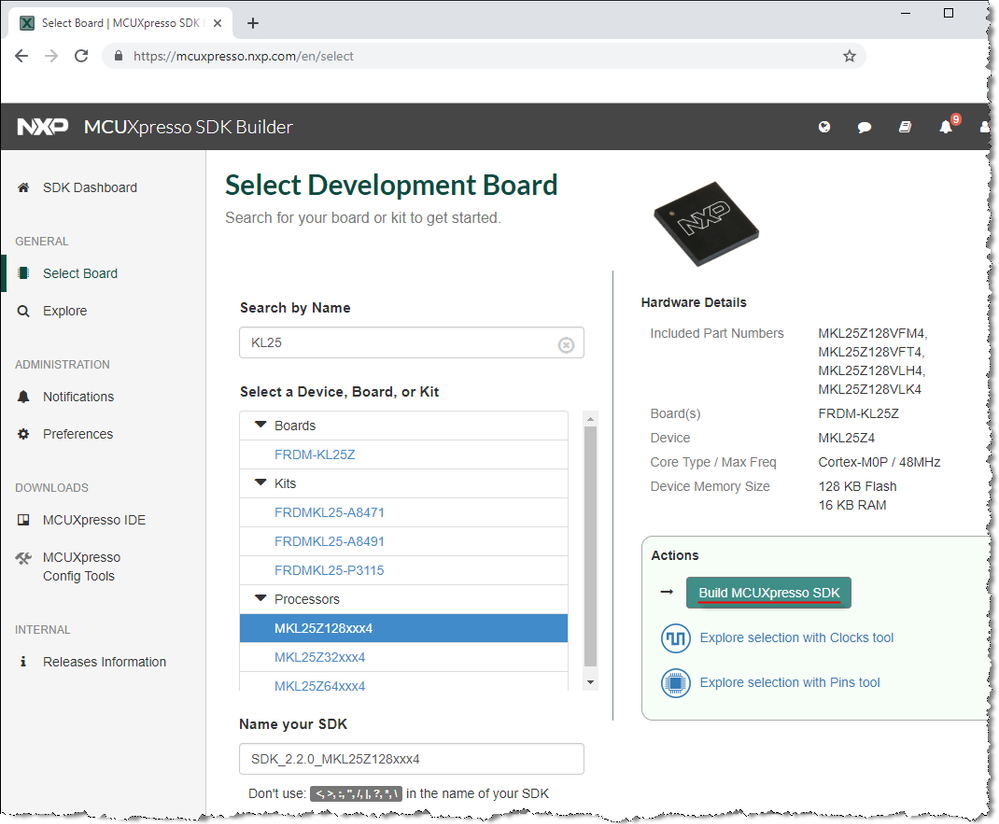Select board FRDM-KL25Z
Viewport: 999px width, 824px height.
click(315, 454)
